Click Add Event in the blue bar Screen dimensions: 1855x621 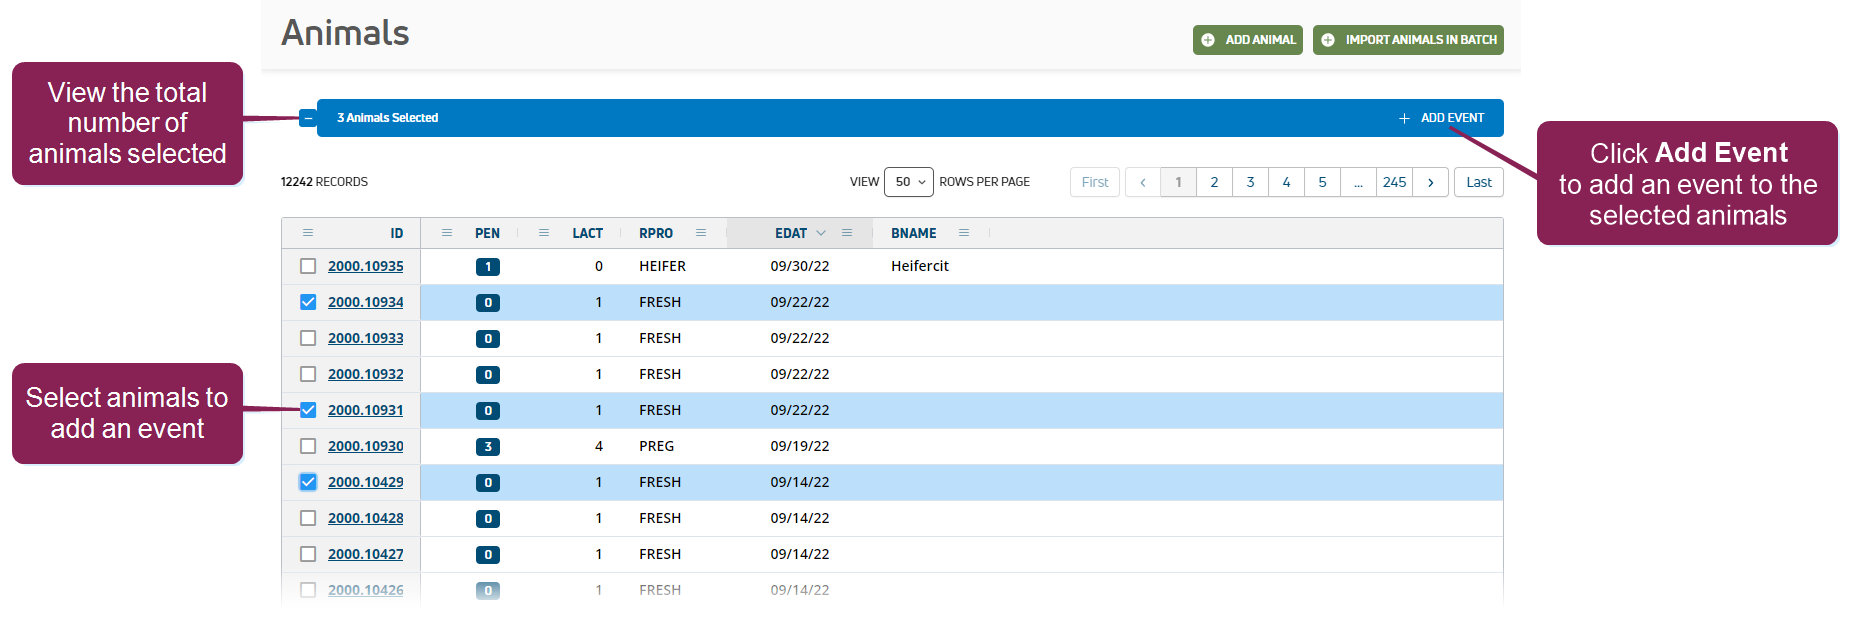point(1441,118)
